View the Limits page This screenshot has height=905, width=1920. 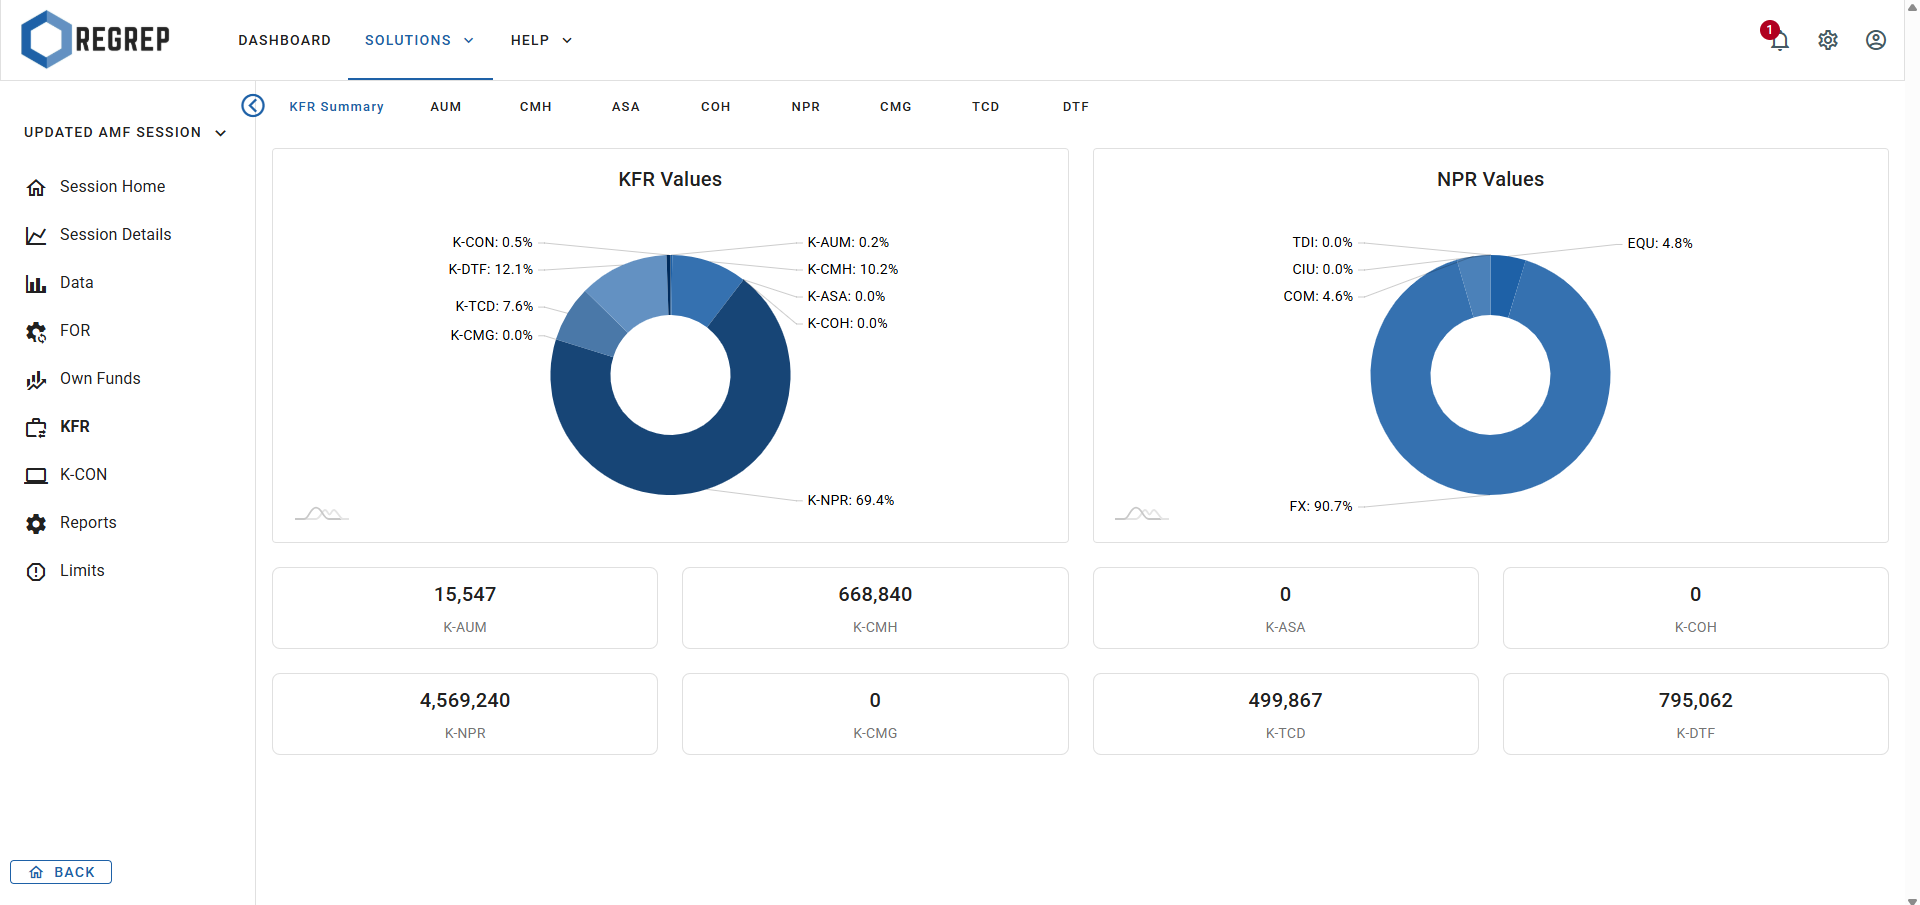tap(83, 570)
